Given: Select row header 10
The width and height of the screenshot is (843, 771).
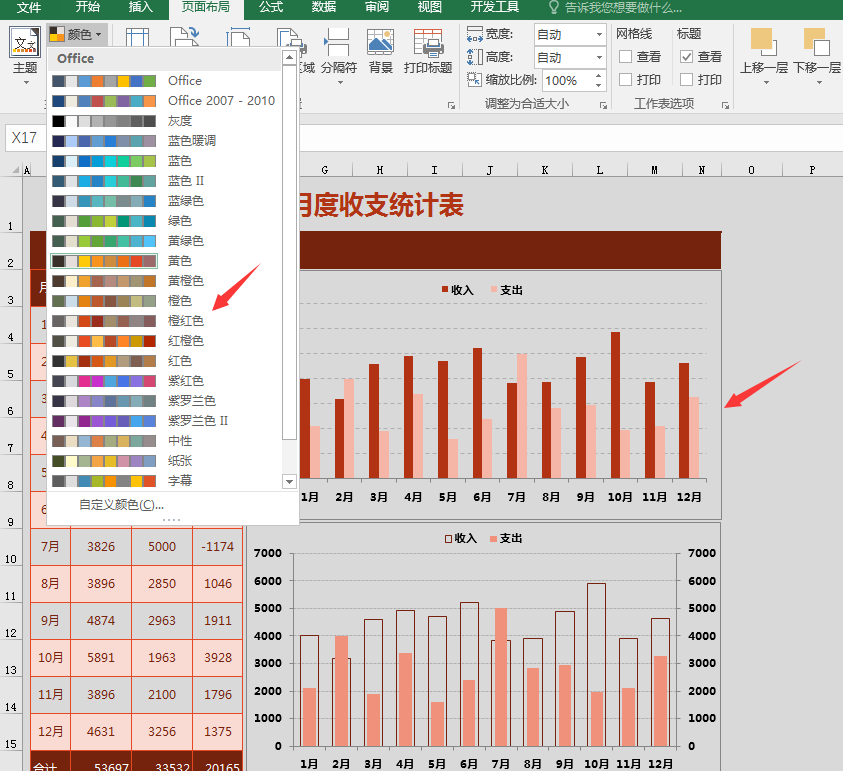Looking at the screenshot, I should 11,546.
